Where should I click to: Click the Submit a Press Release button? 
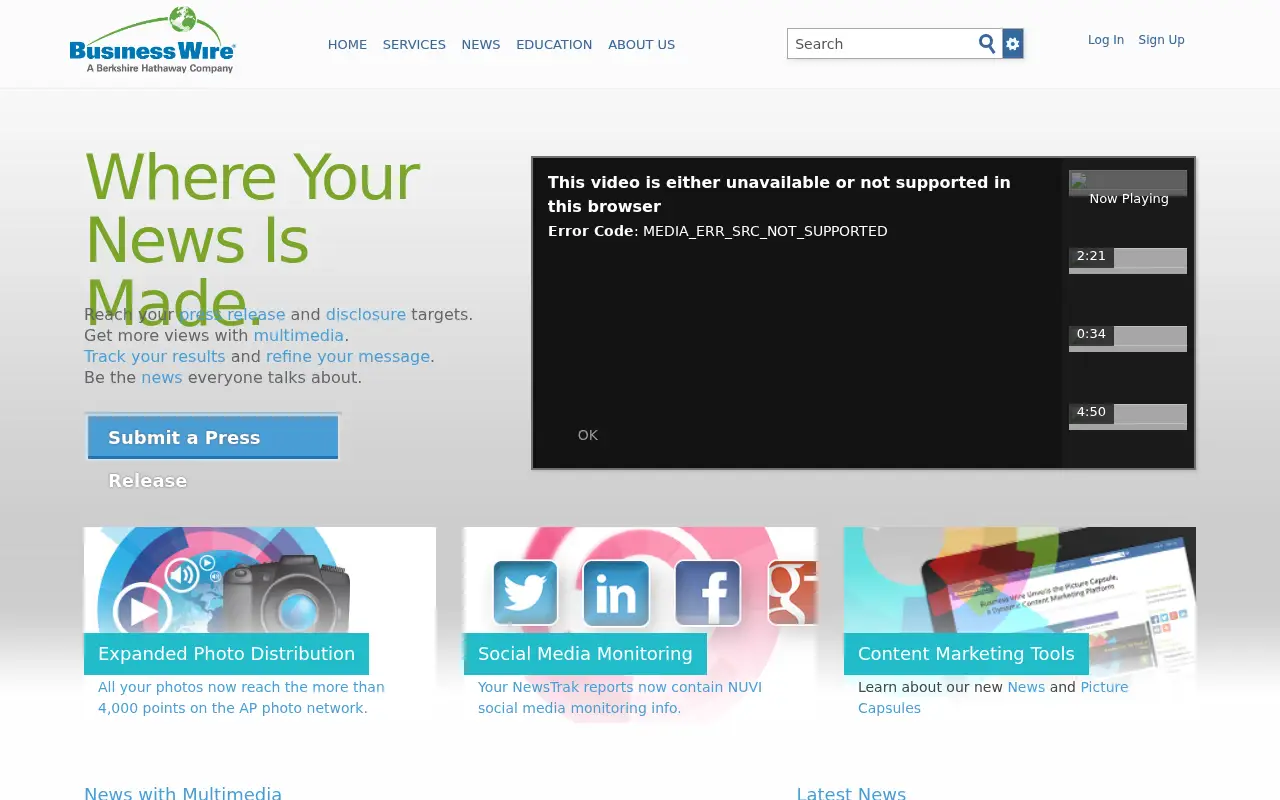click(x=213, y=437)
